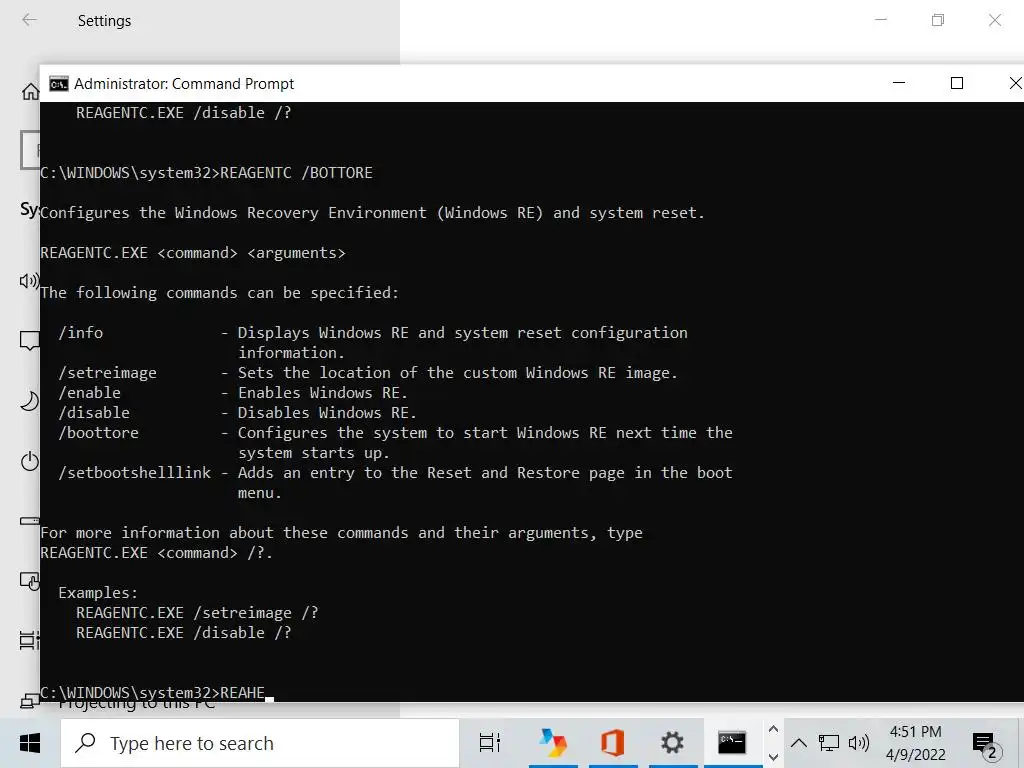The image size is (1024, 768).
Task: Click the /boottore command entry
Action: tap(99, 433)
